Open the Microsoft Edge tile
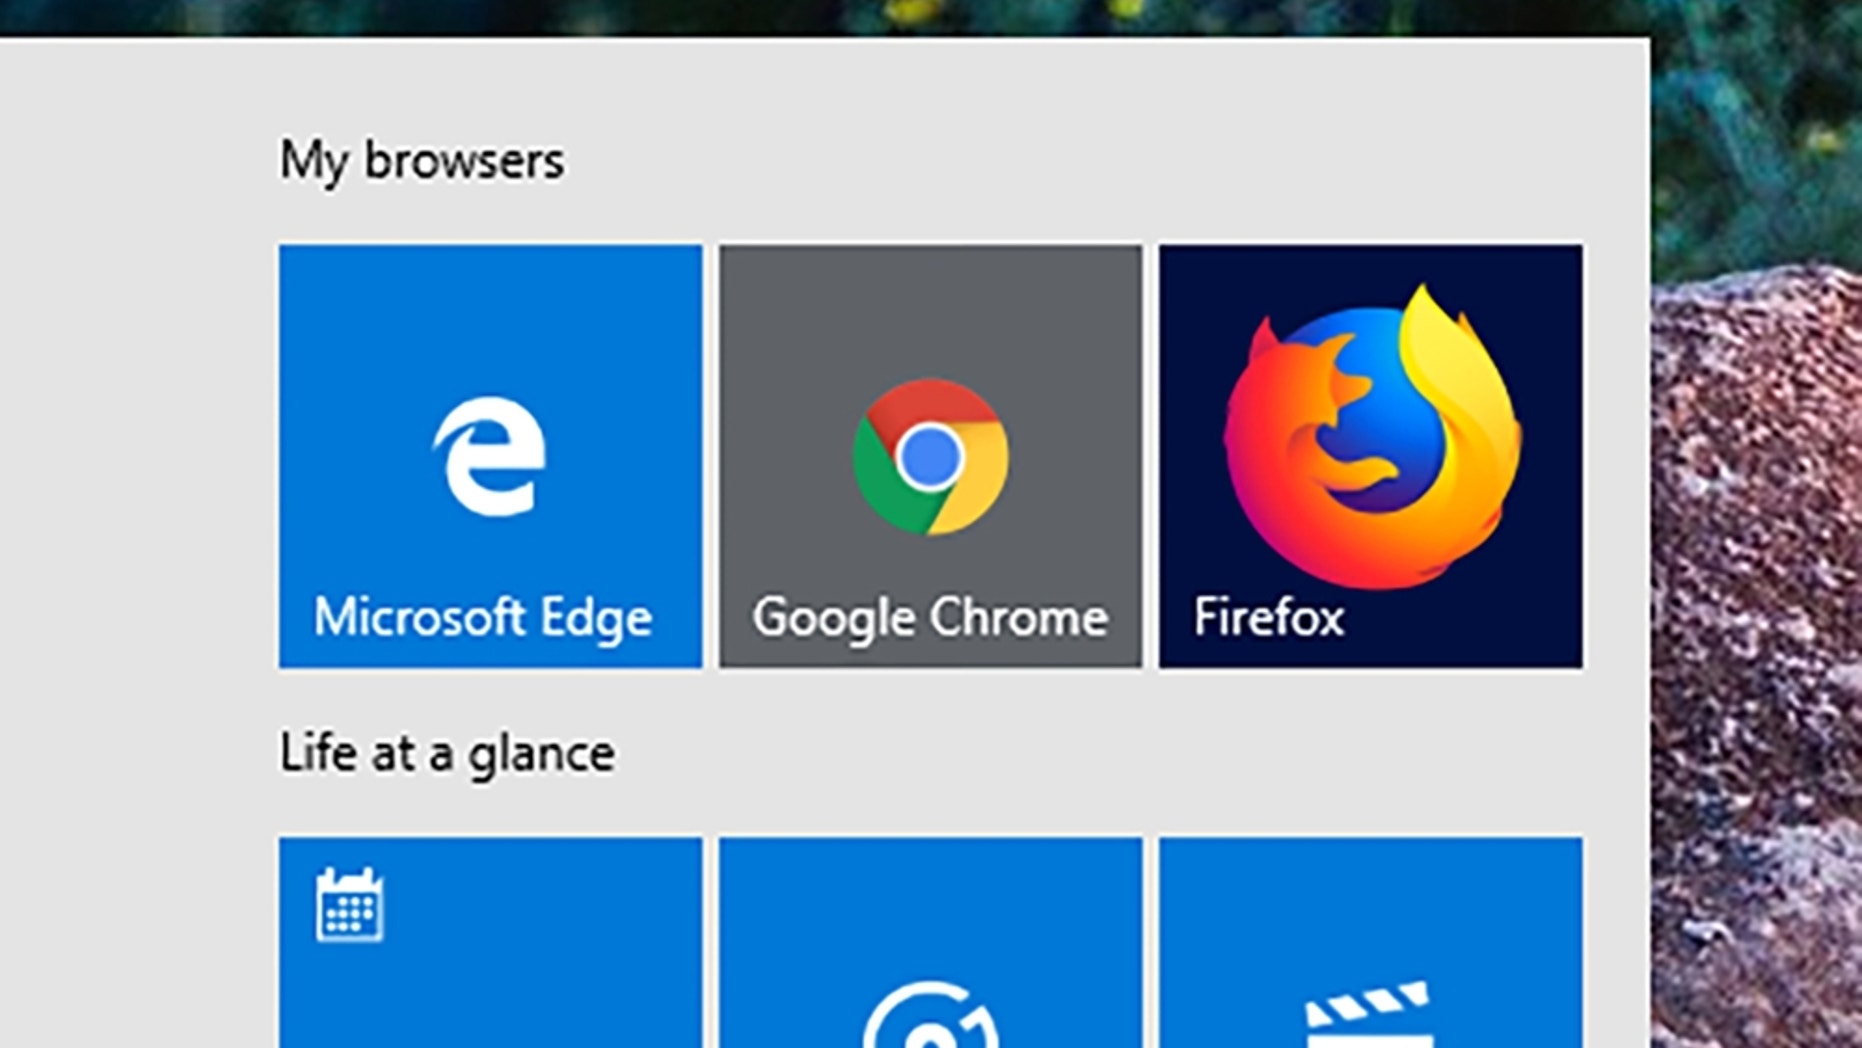1862x1048 pixels. coord(490,456)
